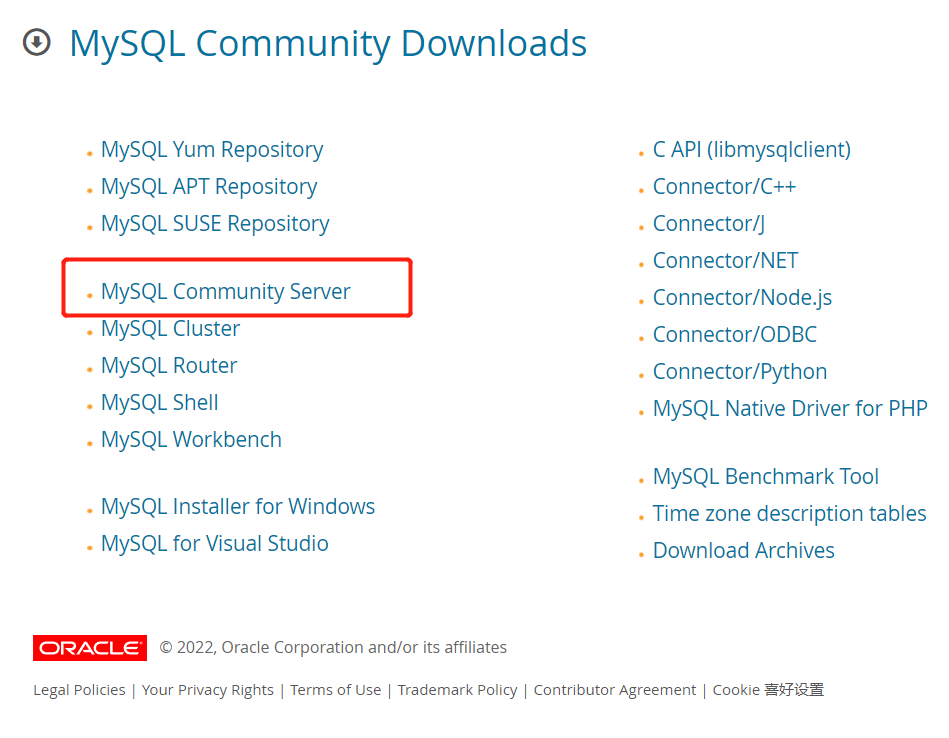
Task: Open the Connector/ODBC link
Action: click(735, 334)
